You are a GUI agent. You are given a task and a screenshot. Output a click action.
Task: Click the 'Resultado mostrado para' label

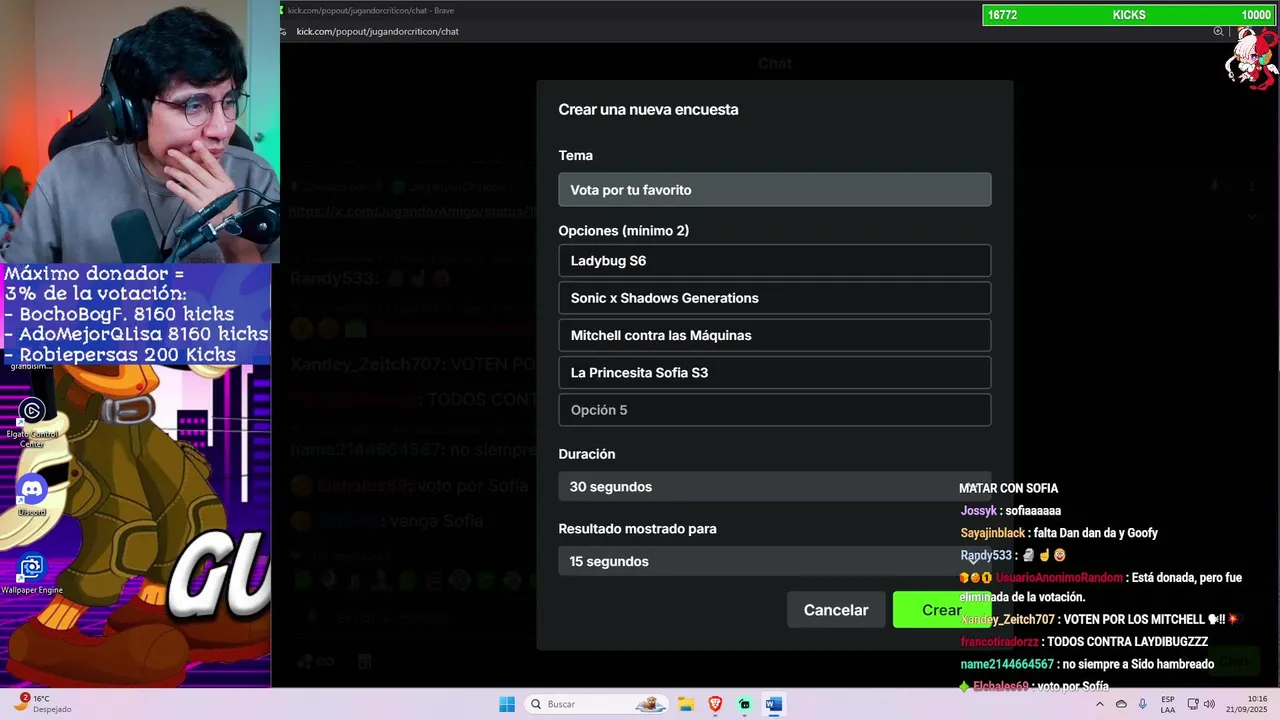pos(637,529)
